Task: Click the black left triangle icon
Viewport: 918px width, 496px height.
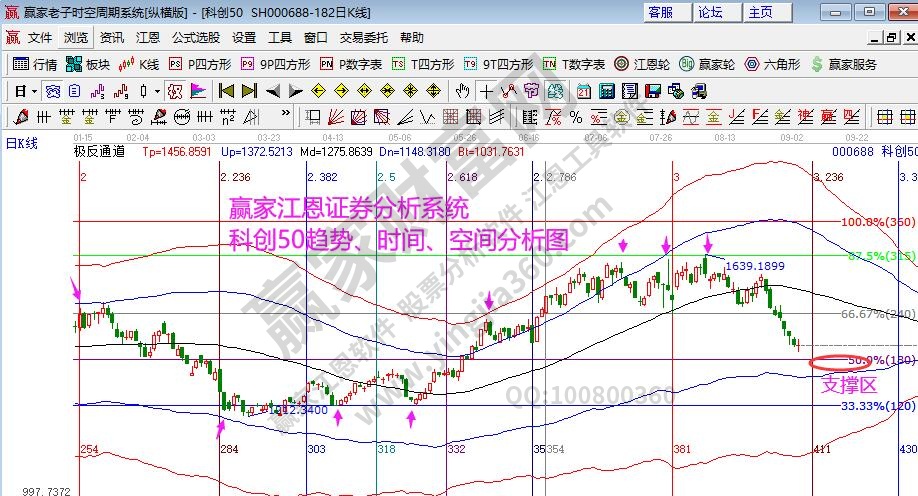Action: 272,91
